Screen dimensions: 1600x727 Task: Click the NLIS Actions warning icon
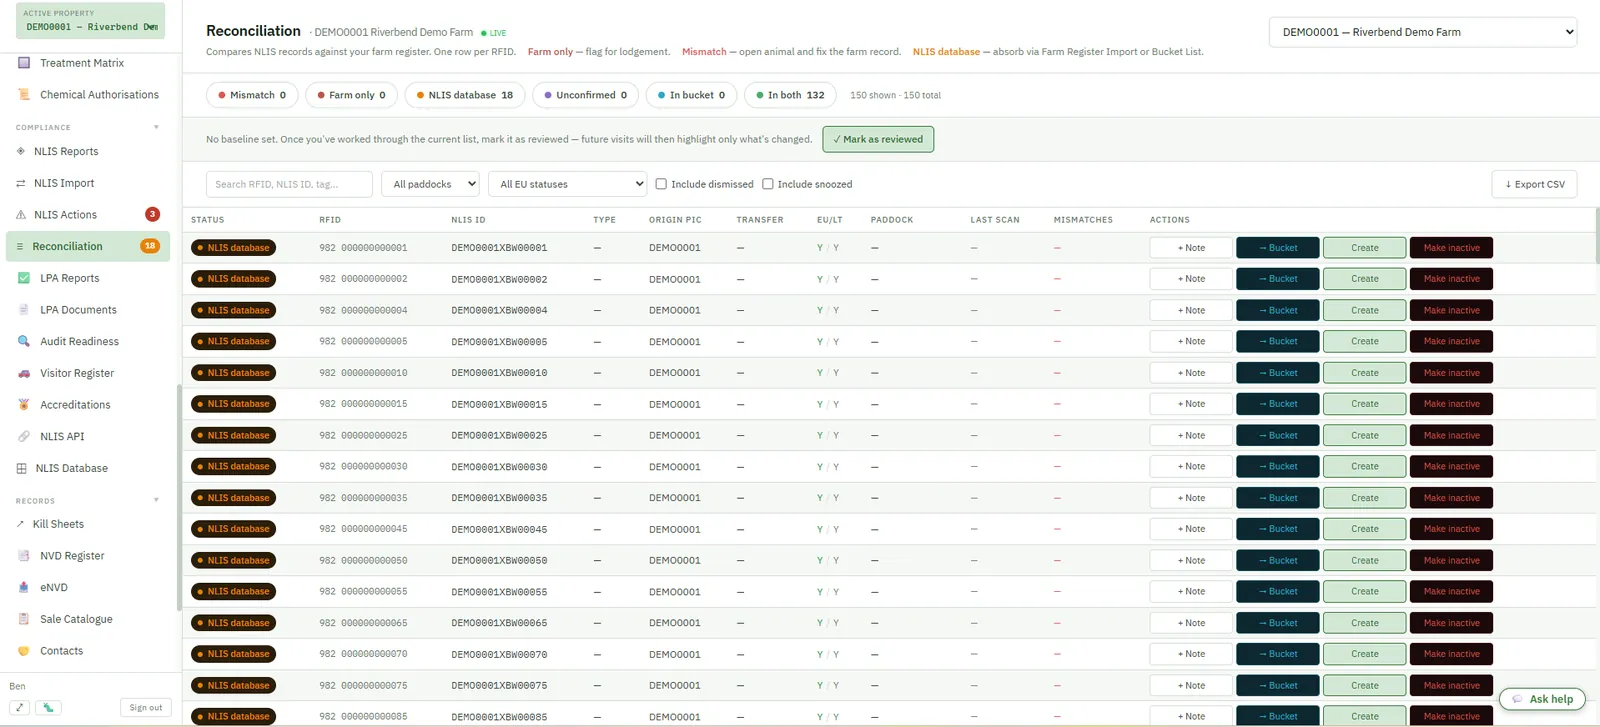(x=21, y=215)
